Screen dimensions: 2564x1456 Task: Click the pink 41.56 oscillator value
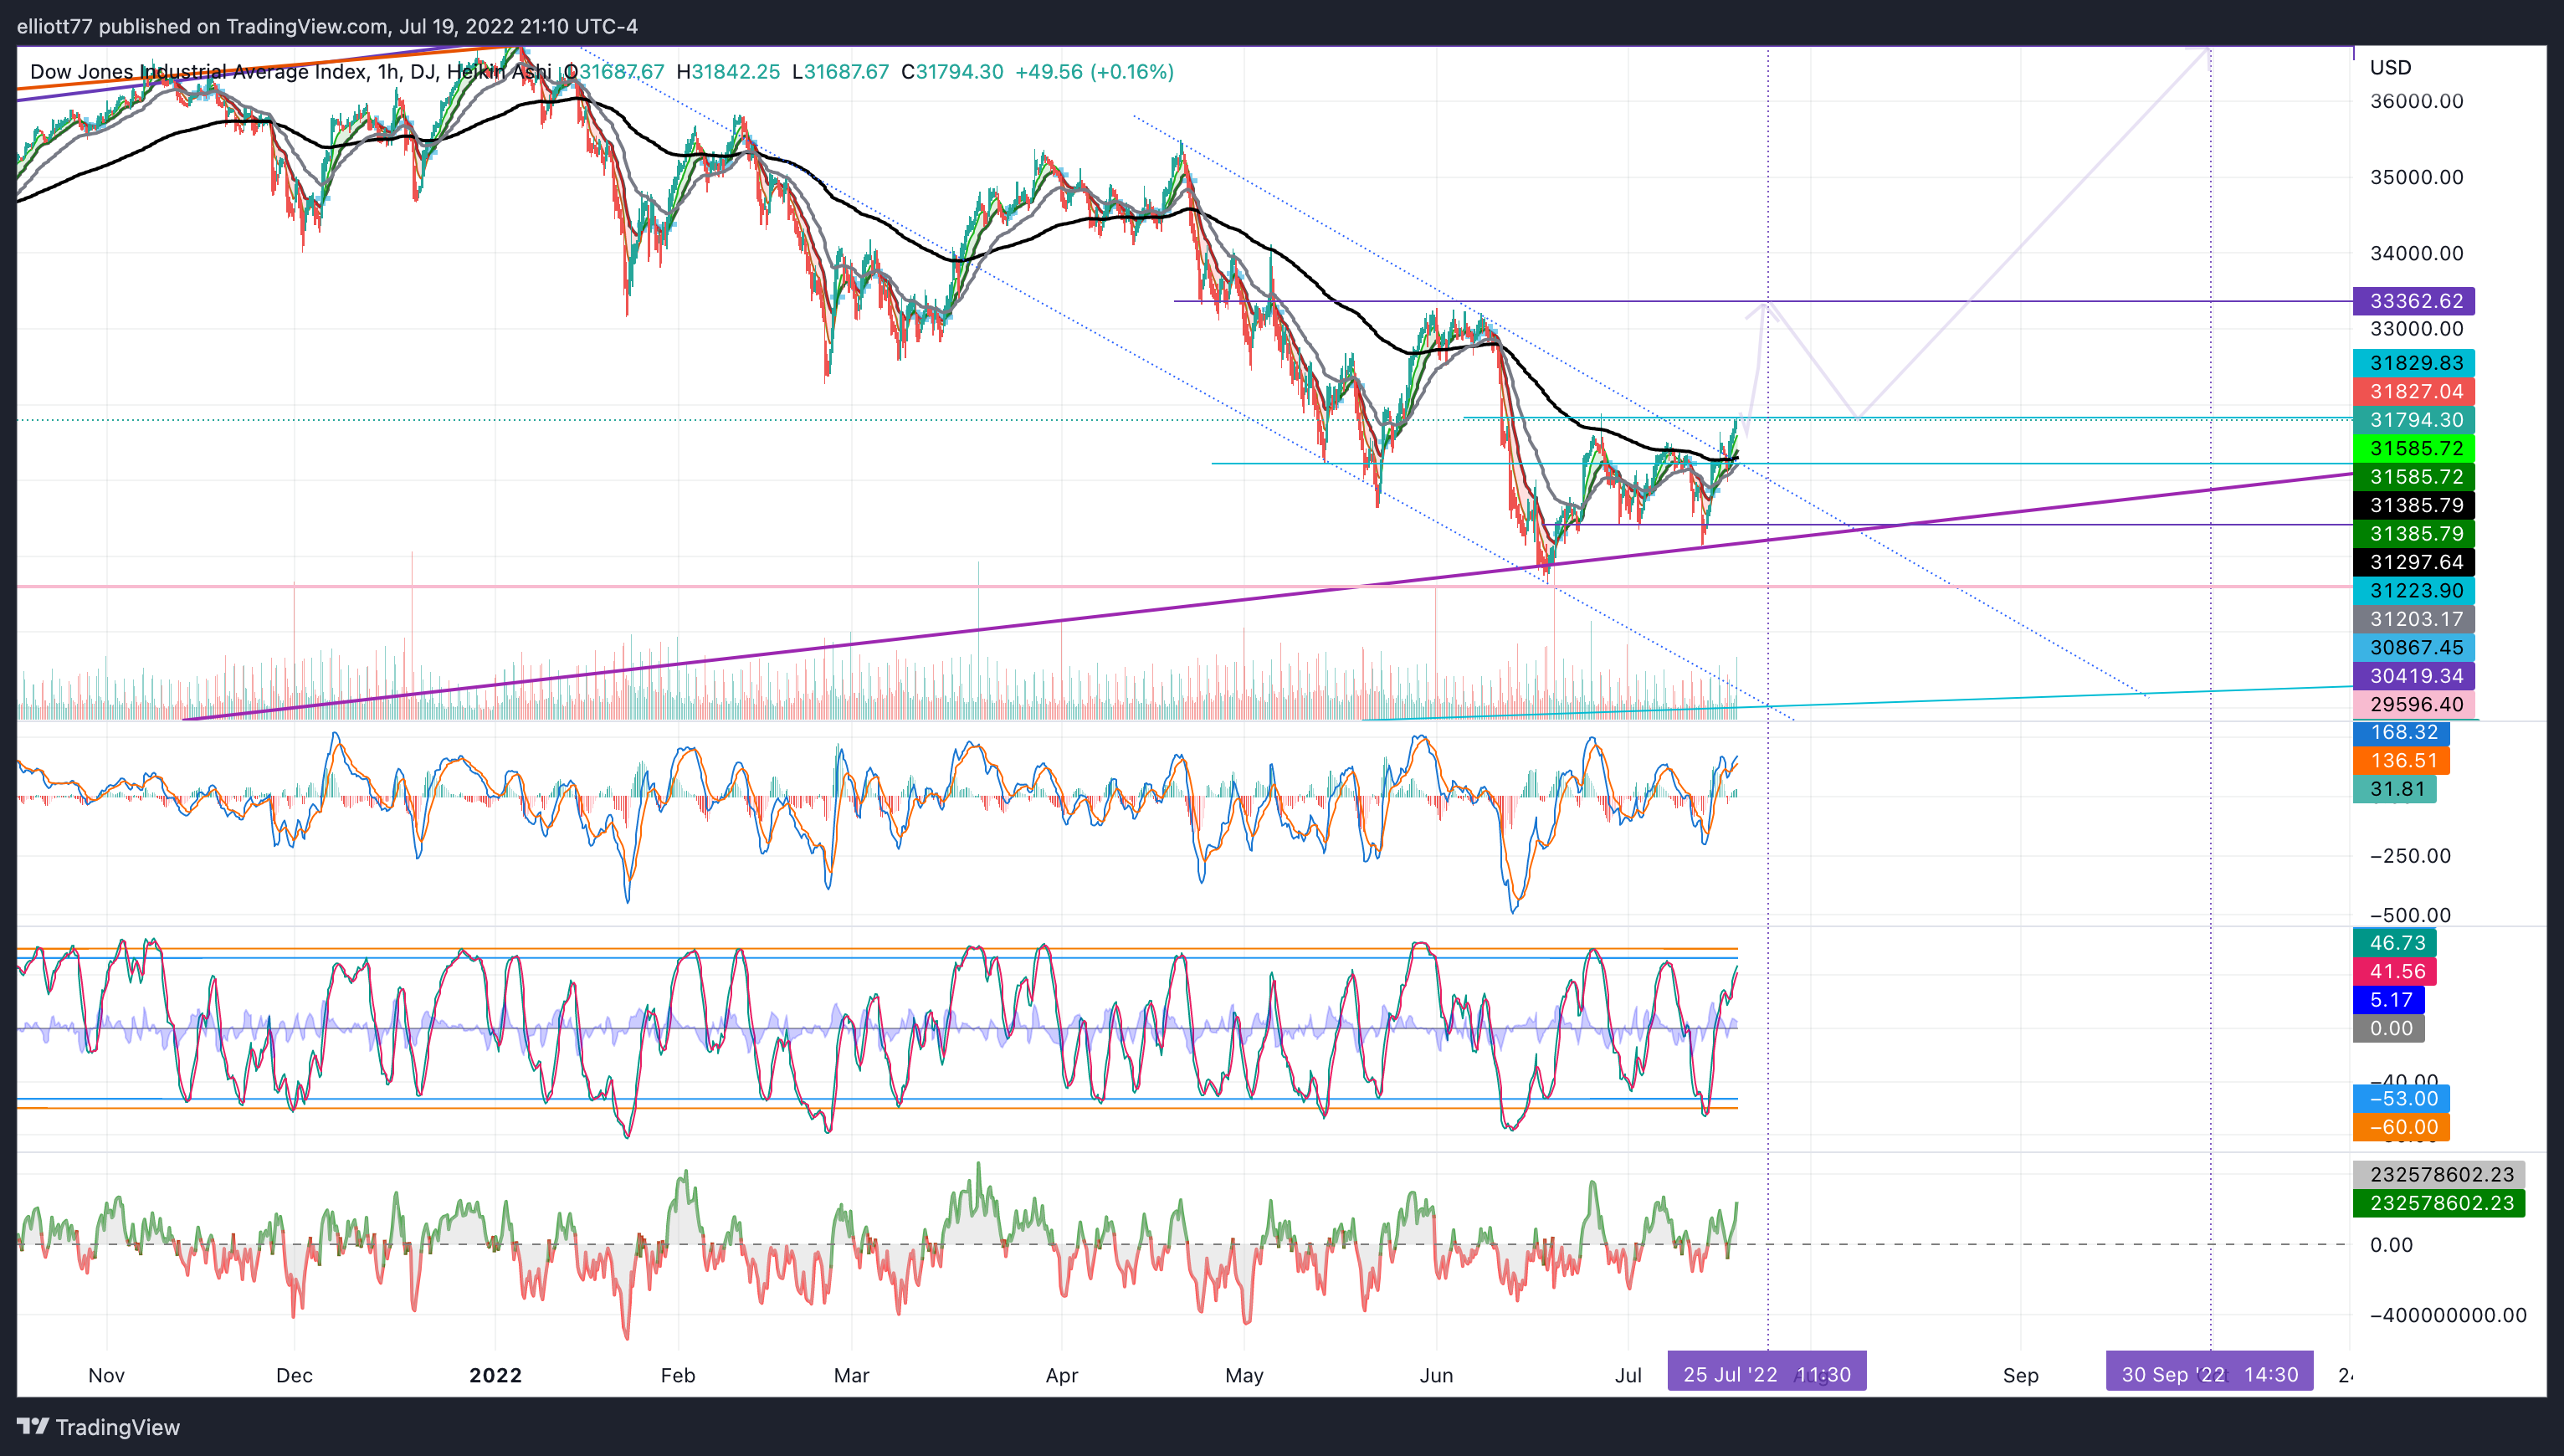click(2395, 971)
